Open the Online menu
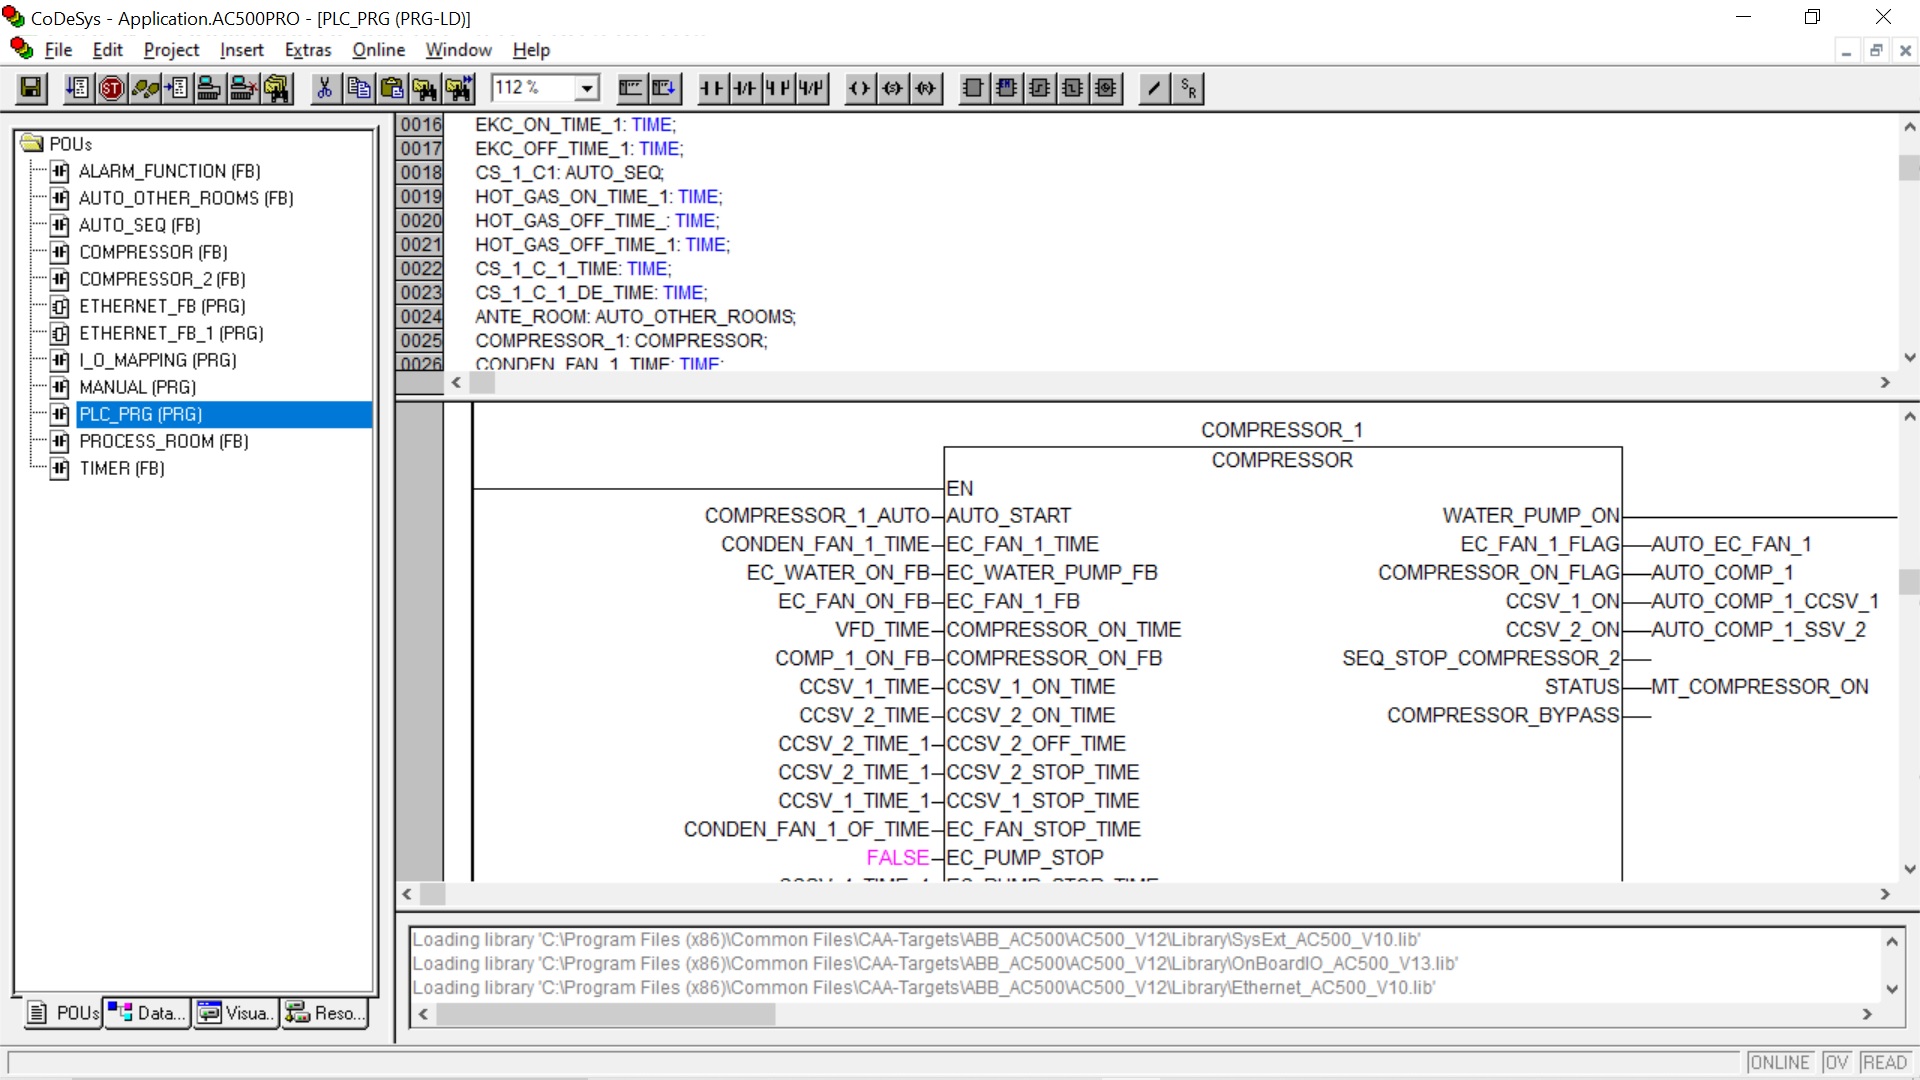This screenshot has width=1920, height=1080. coord(378,50)
